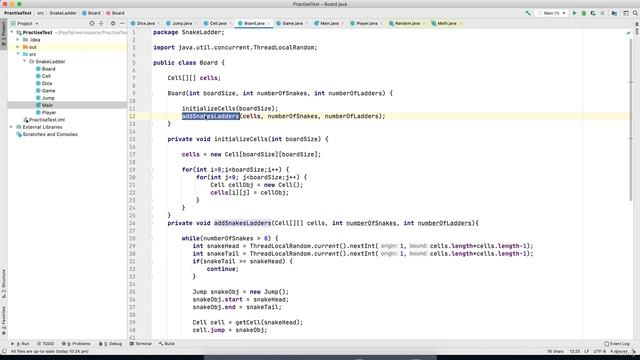The width and height of the screenshot is (640, 360).
Task: Click the 4 spaces indent indicator
Action: click(618, 351)
